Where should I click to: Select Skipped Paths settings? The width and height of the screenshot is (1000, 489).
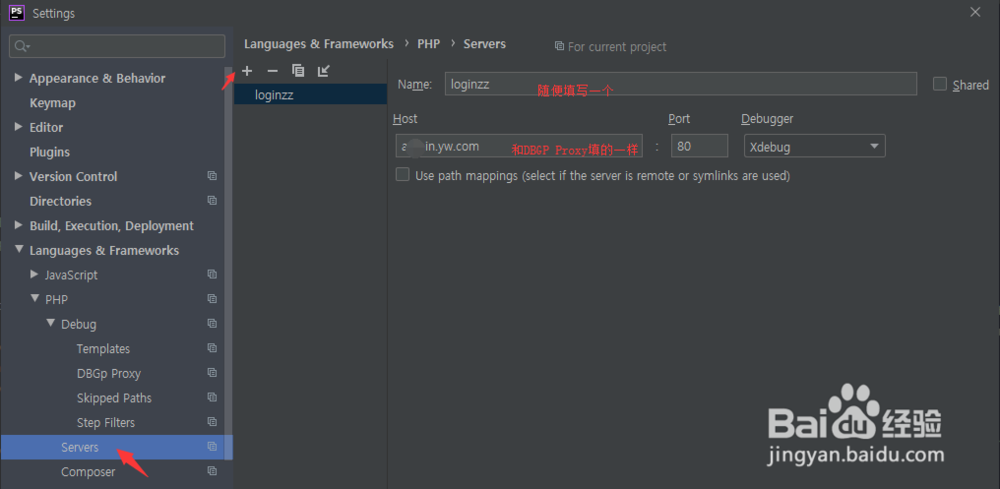point(114,398)
